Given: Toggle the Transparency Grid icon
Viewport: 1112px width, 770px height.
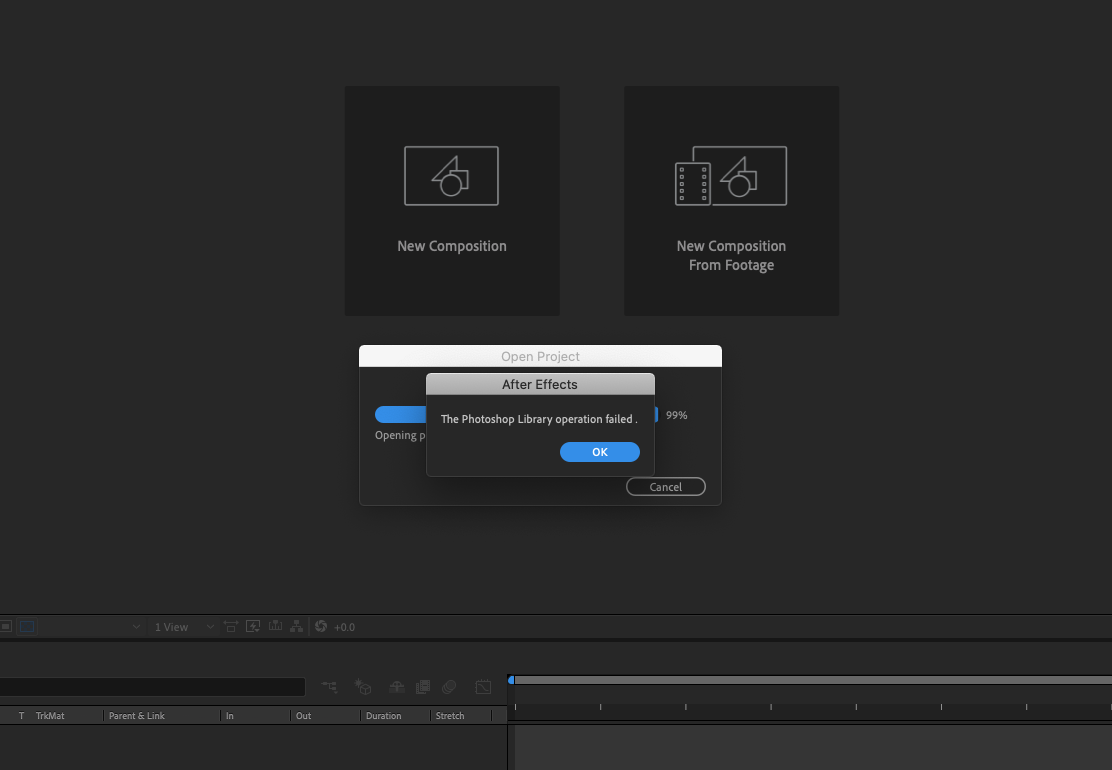Looking at the screenshot, I should coord(26,627).
